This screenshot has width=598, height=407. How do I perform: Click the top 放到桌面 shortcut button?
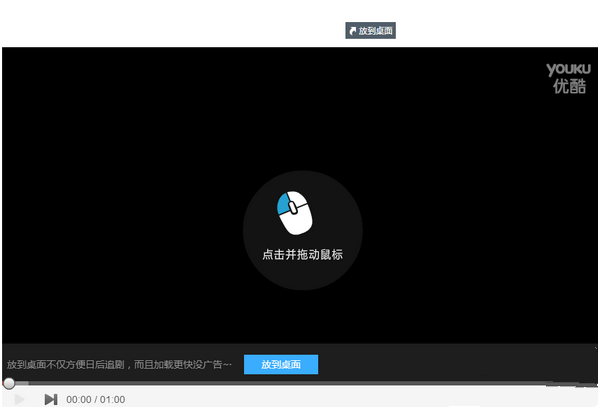tap(370, 31)
